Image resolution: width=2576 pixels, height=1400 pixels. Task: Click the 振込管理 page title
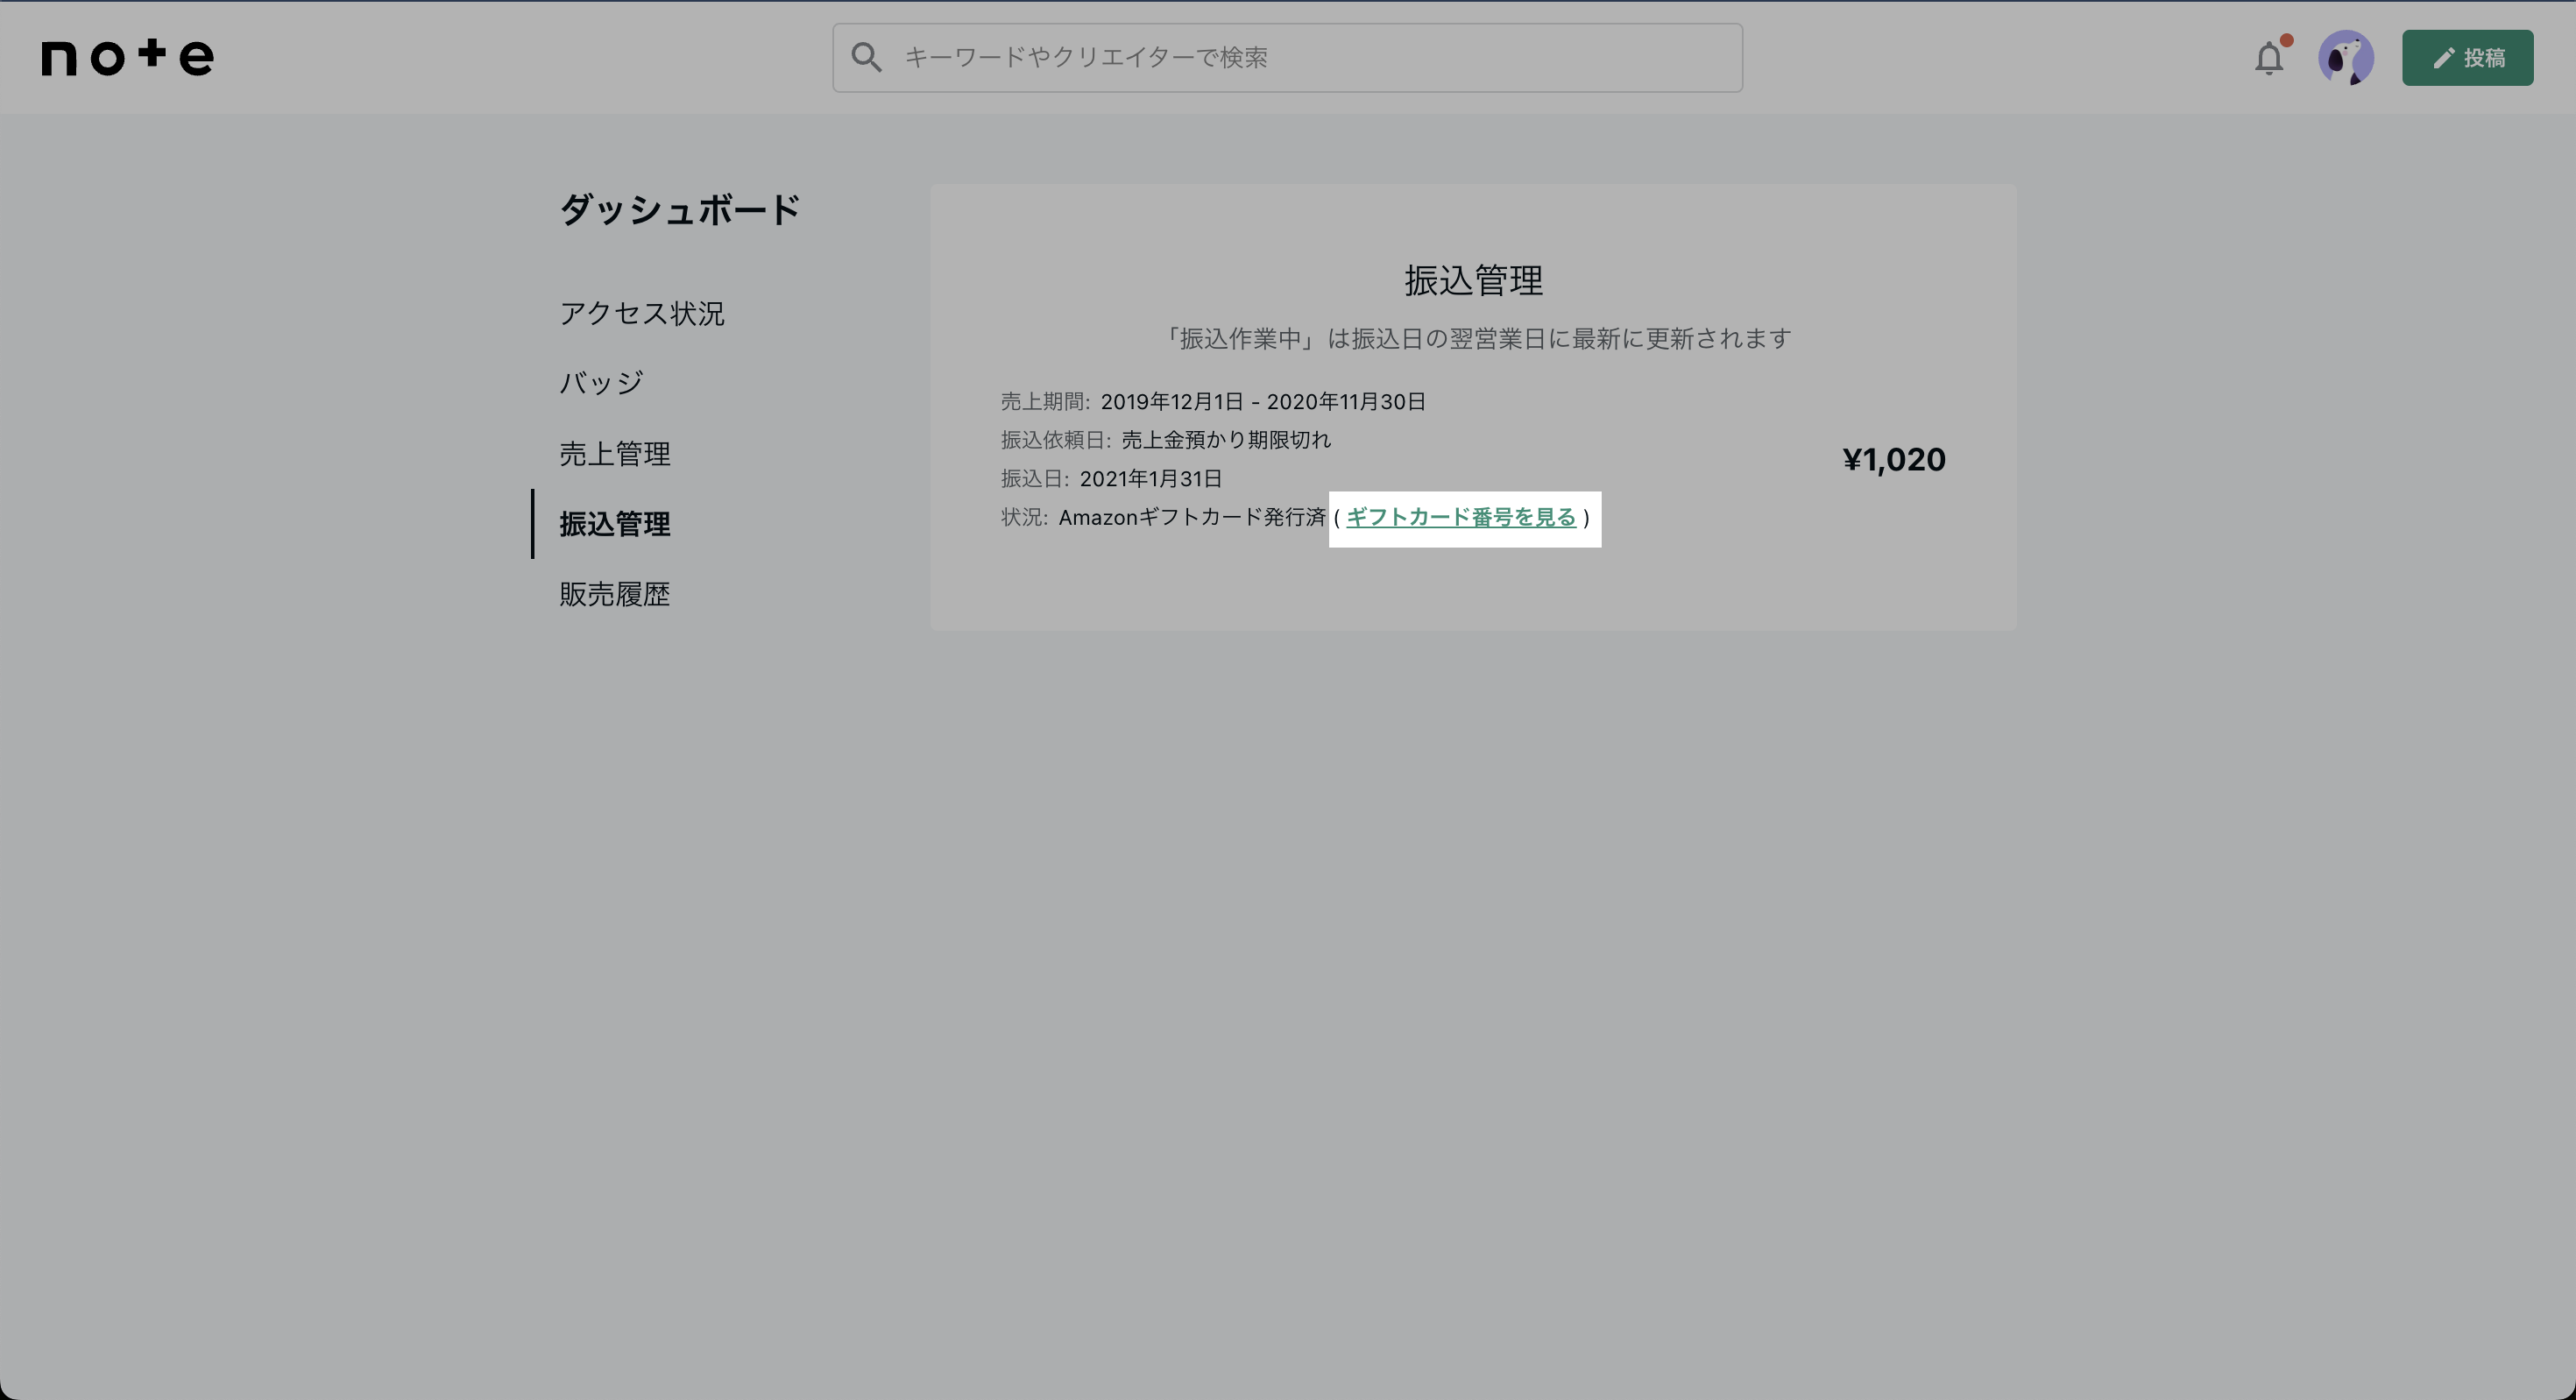1473,280
